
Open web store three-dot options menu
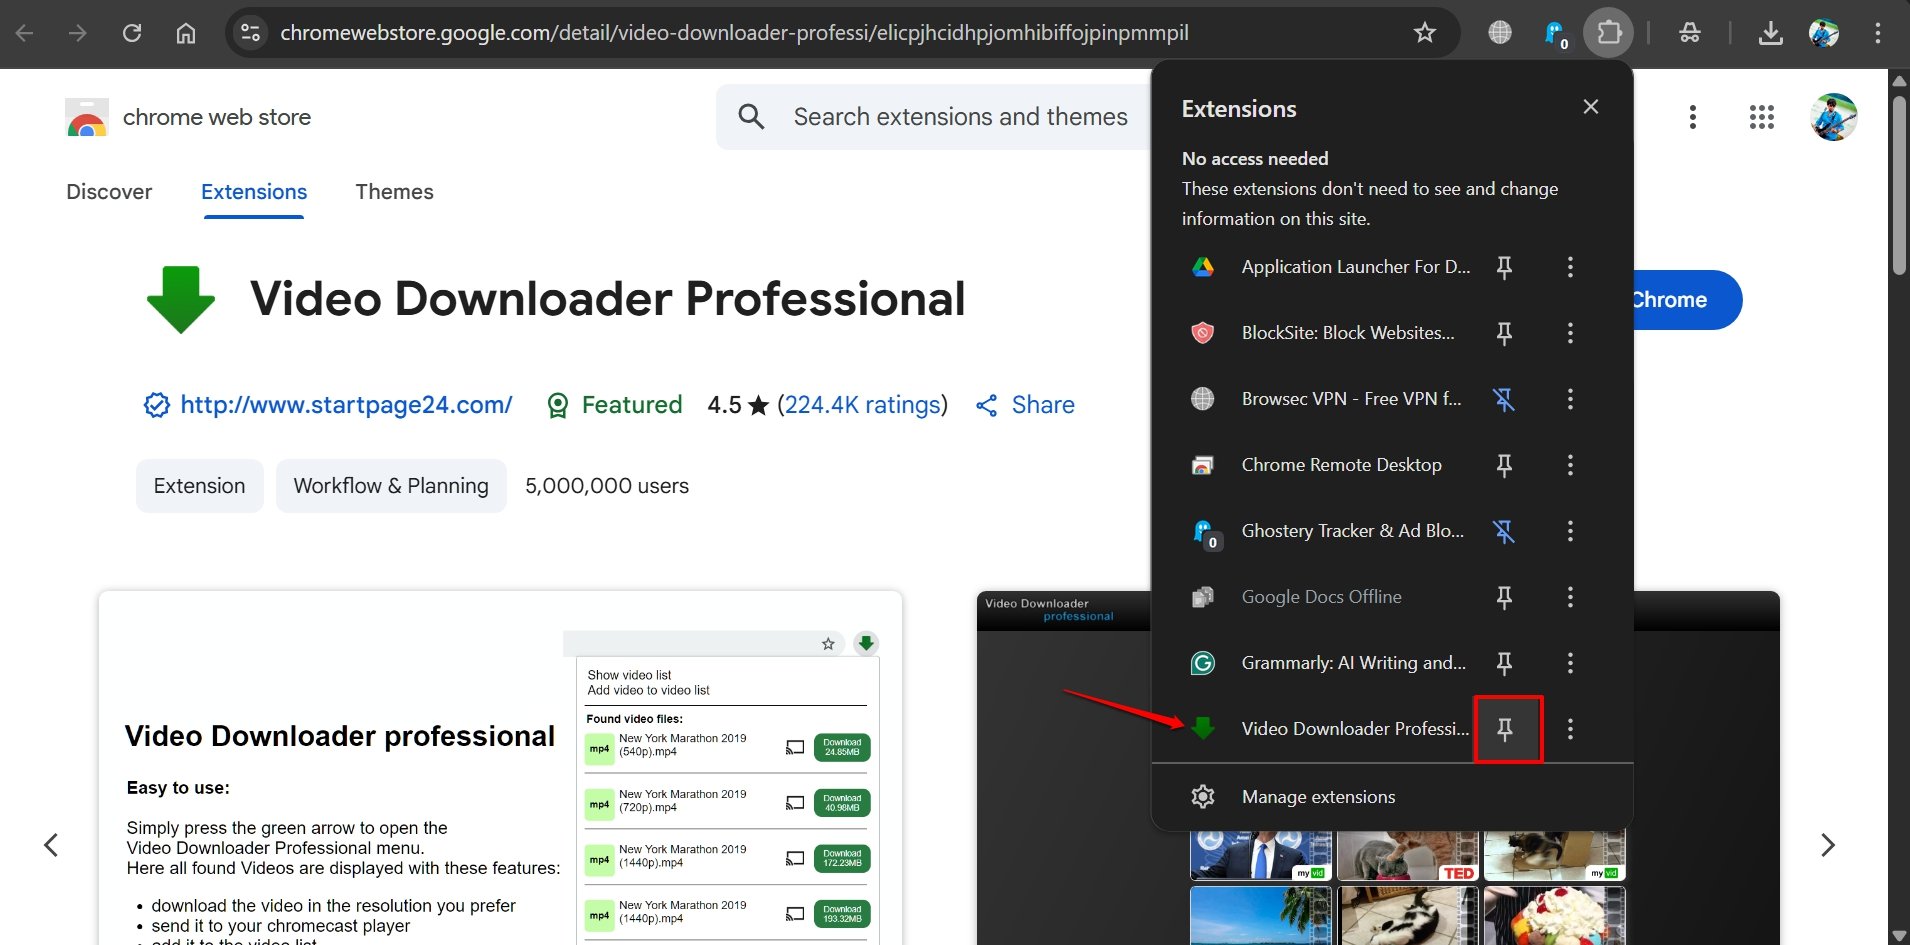1693,117
